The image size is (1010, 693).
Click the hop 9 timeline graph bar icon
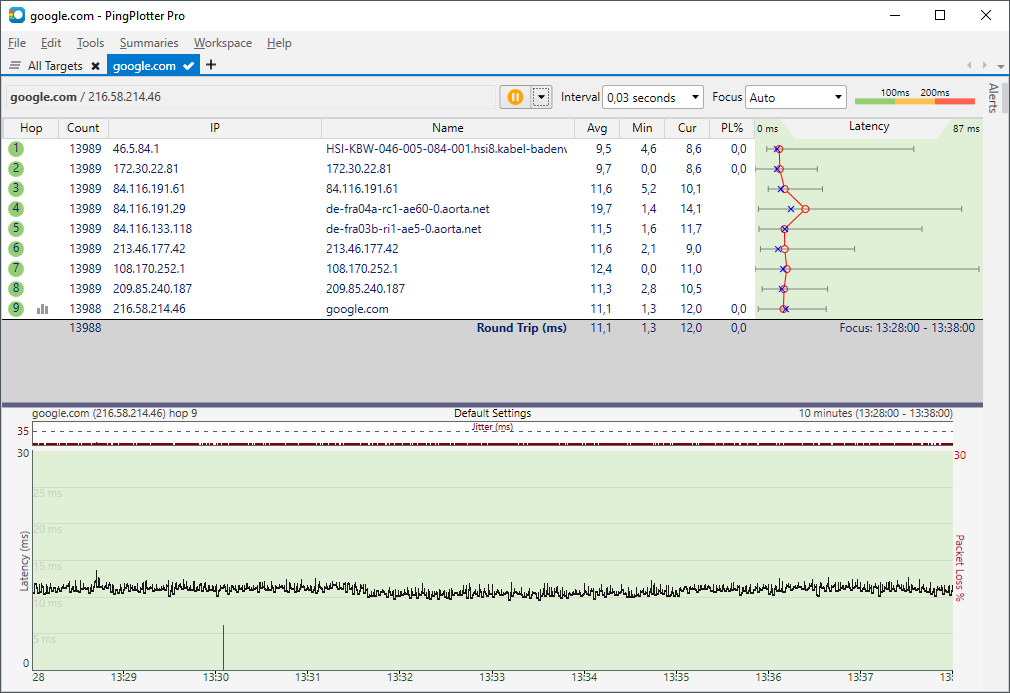[43, 309]
